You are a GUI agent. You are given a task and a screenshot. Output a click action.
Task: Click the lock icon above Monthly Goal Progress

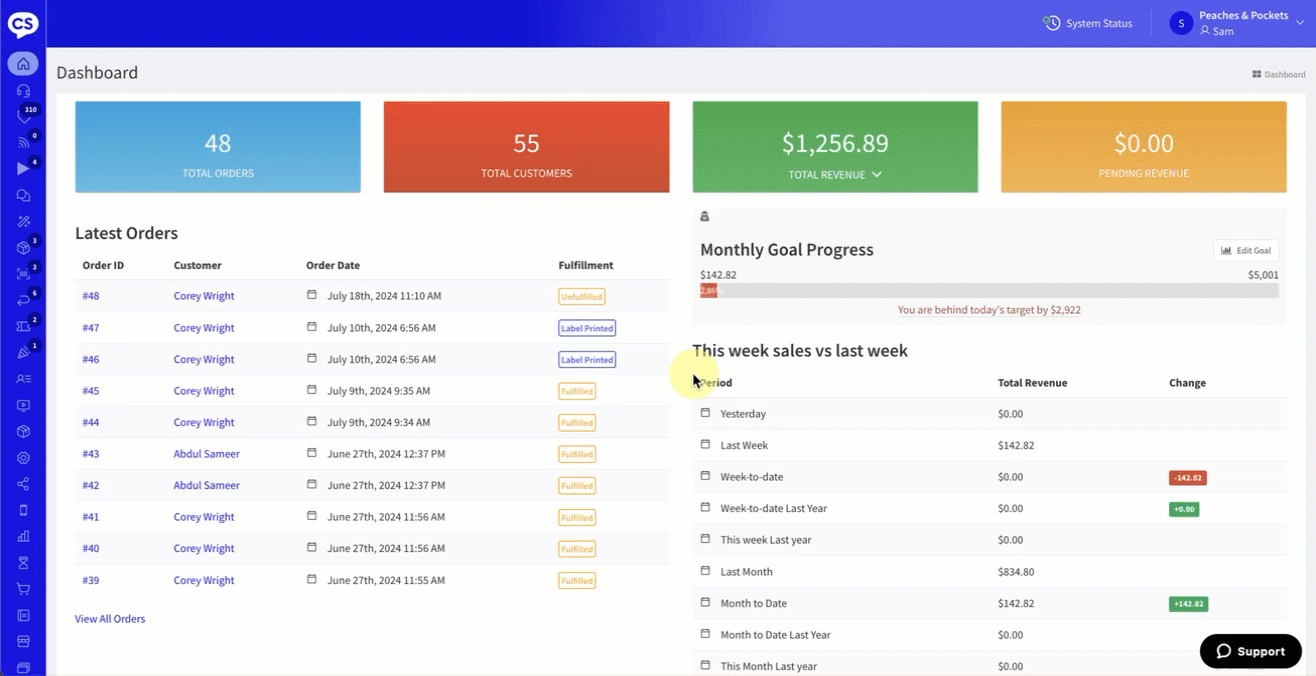point(704,217)
